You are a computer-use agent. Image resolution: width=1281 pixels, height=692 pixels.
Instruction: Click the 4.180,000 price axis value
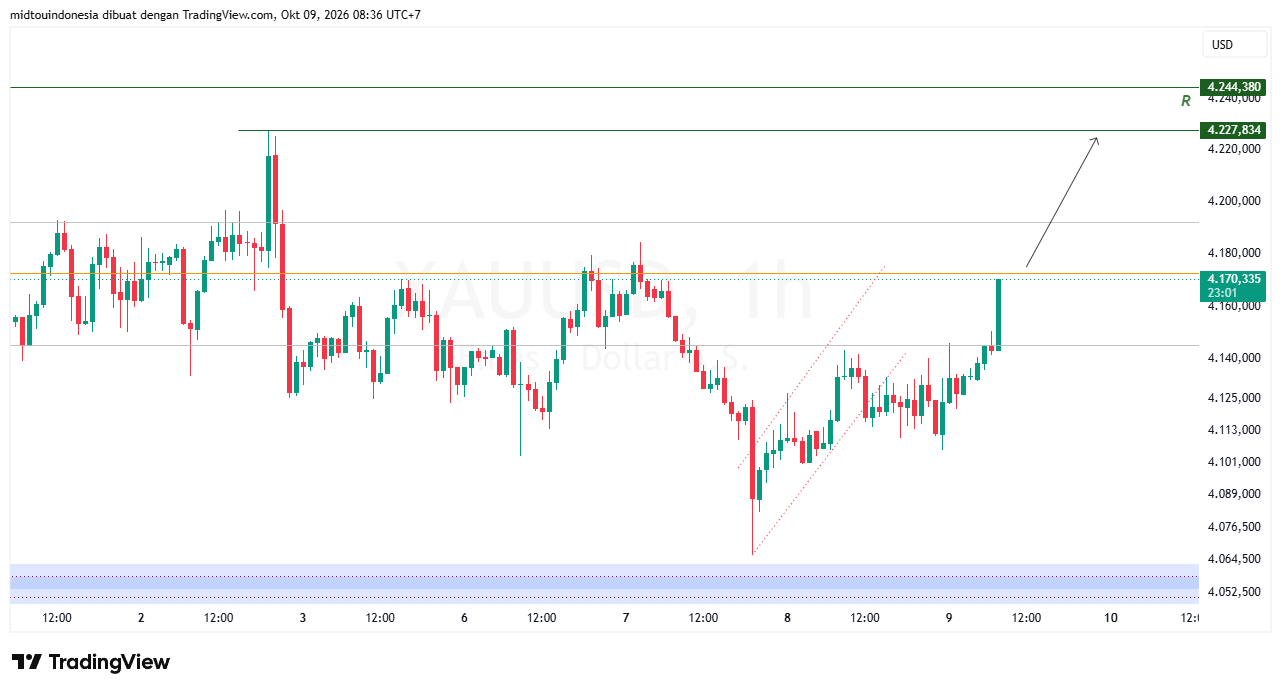[x=1234, y=252]
